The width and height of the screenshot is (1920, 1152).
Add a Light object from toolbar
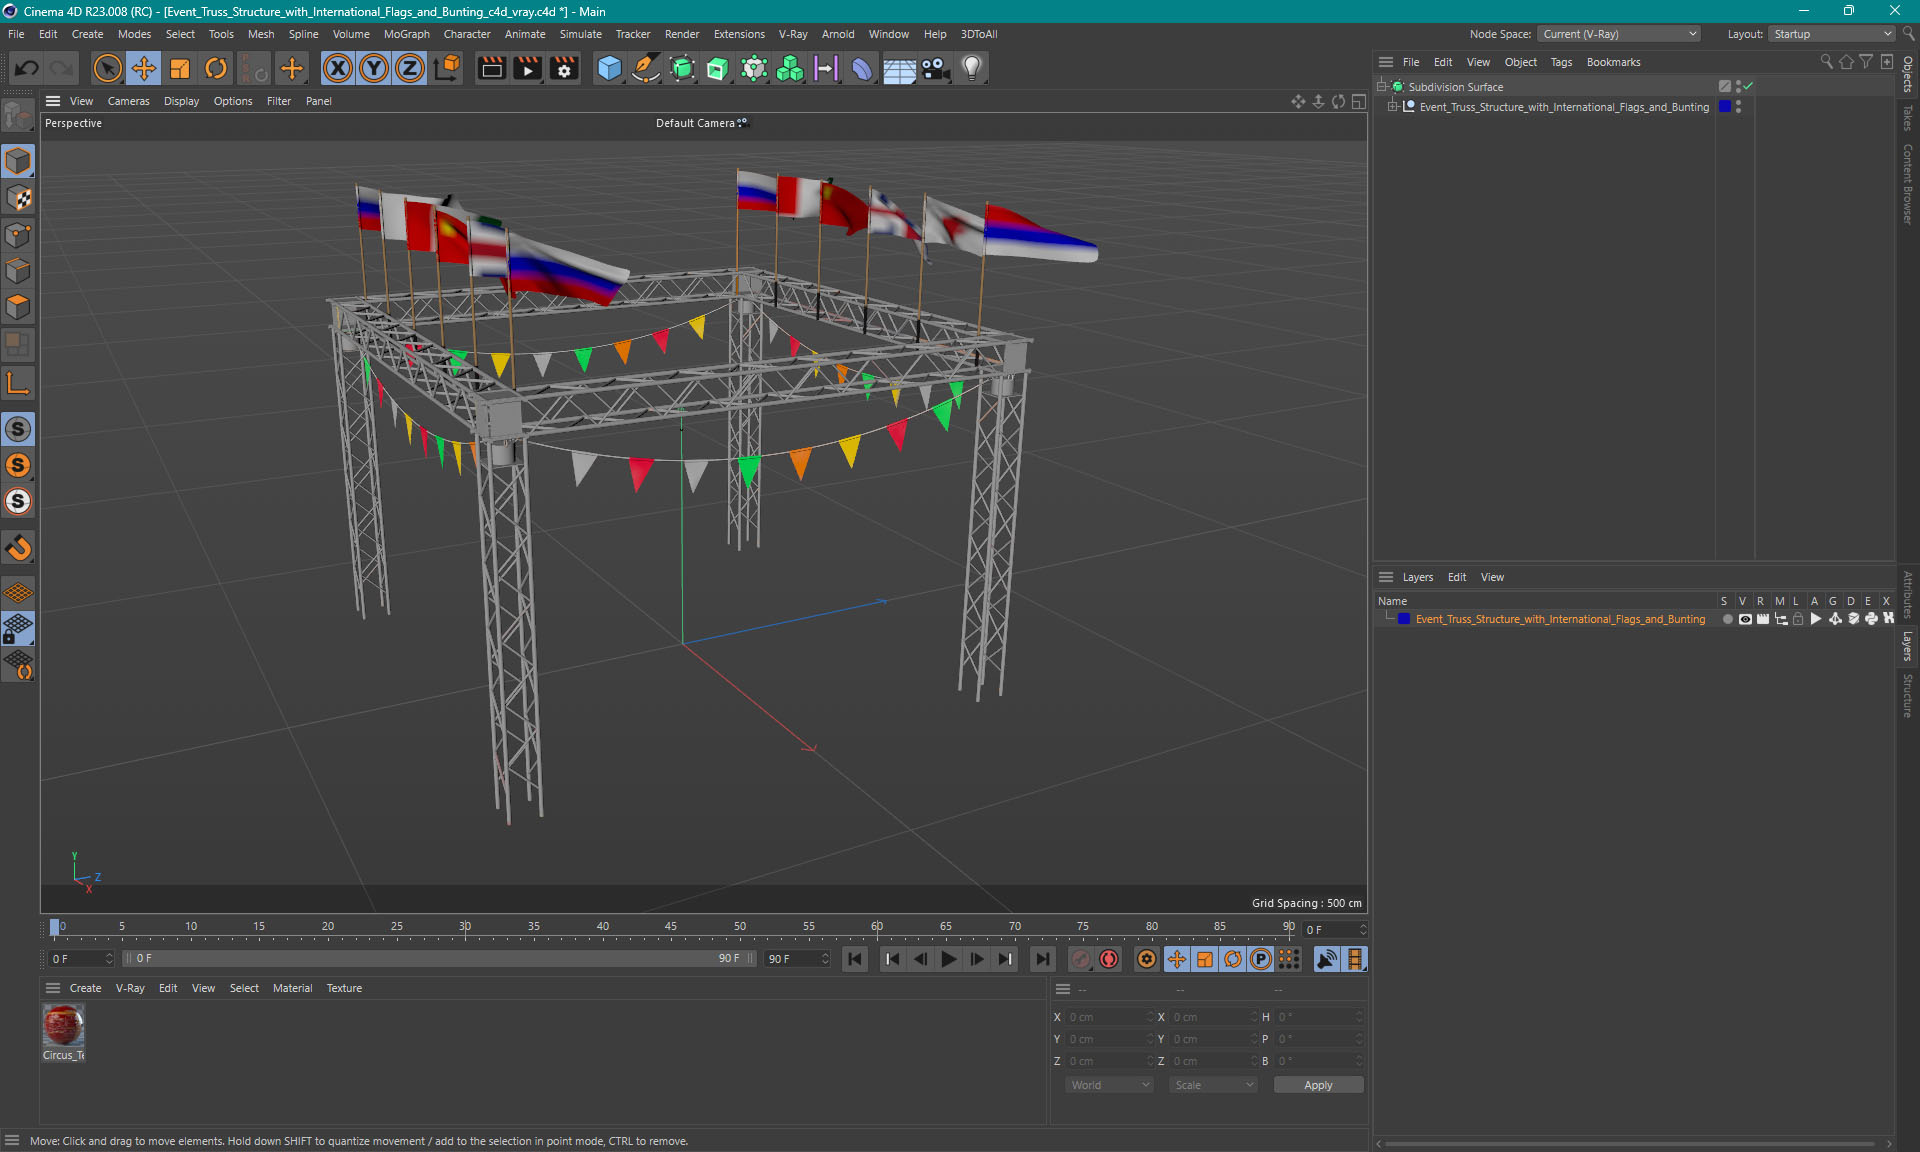click(x=971, y=68)
